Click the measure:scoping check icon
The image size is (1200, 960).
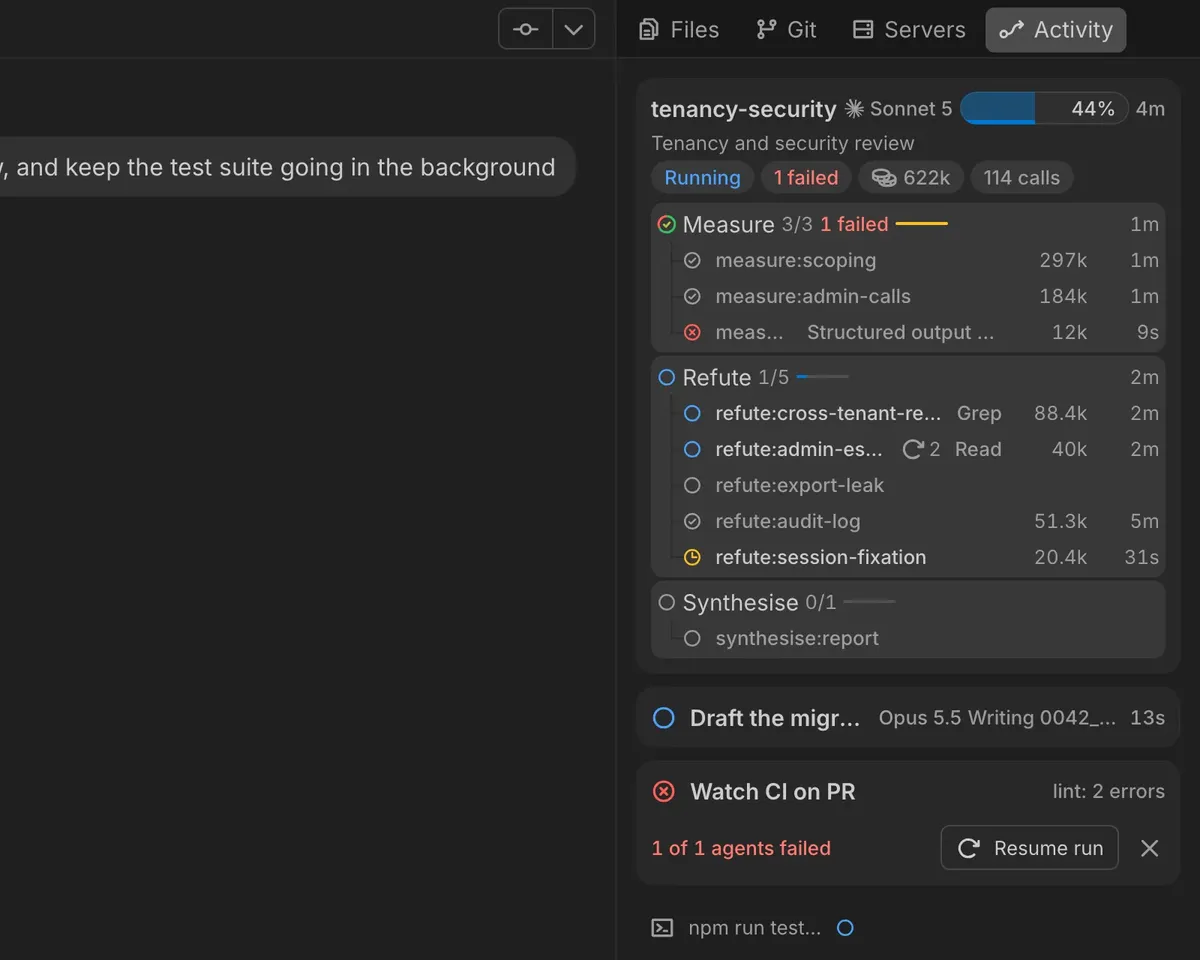click(692, 260)
